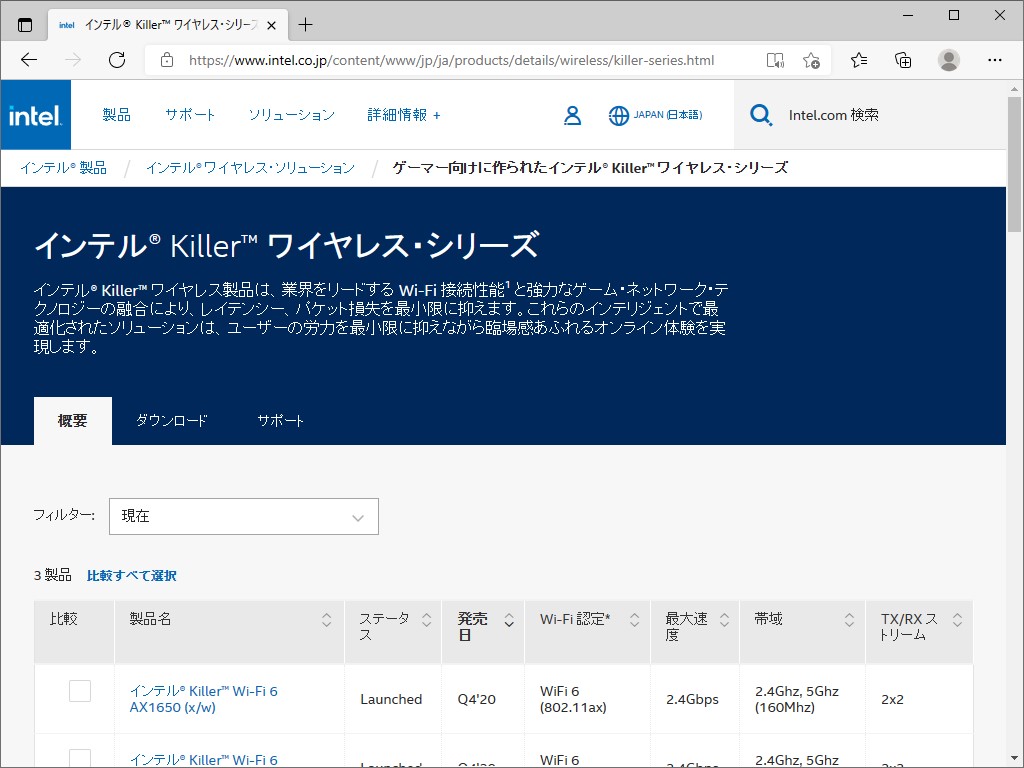Open browser settings via ellipsis icon
This screenshot has height=768, width=1024.
pos(995,60)
